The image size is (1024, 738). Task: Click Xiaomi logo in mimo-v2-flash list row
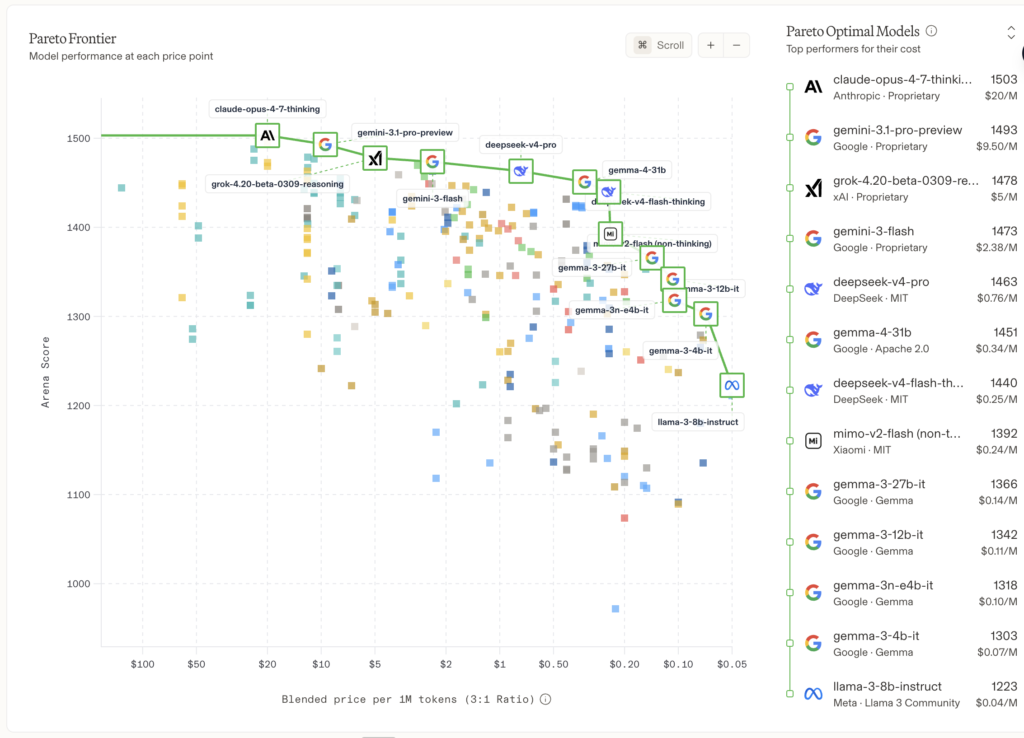point(813,441)
